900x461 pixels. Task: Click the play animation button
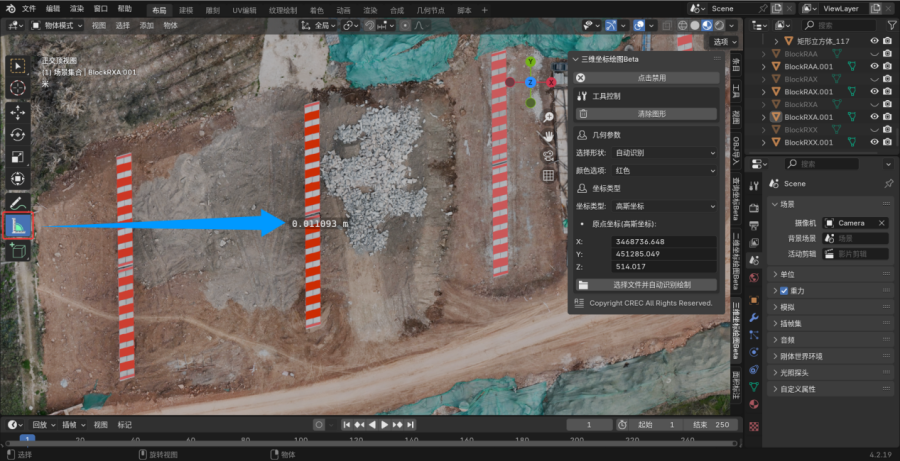tap(384, 425)
